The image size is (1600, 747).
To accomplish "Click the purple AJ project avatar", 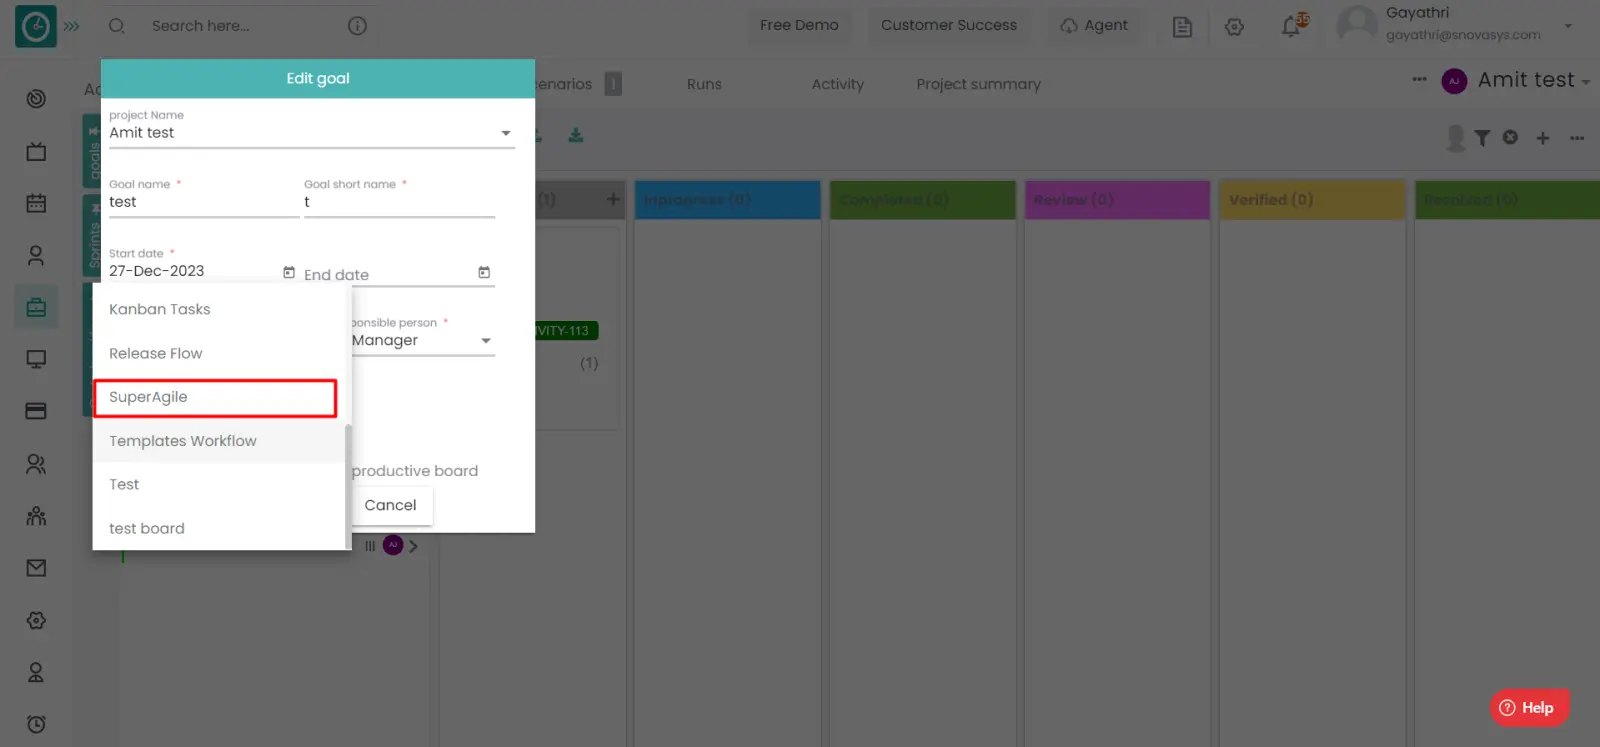I will pyautogui.click(x=1454, y=81).
